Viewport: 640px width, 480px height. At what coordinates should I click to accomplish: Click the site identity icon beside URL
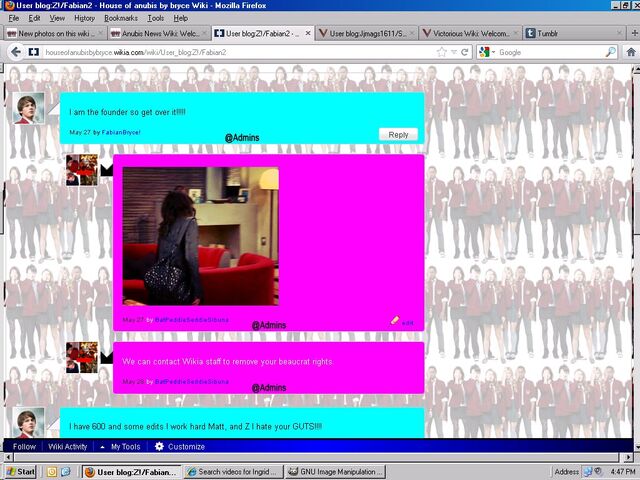33,52
